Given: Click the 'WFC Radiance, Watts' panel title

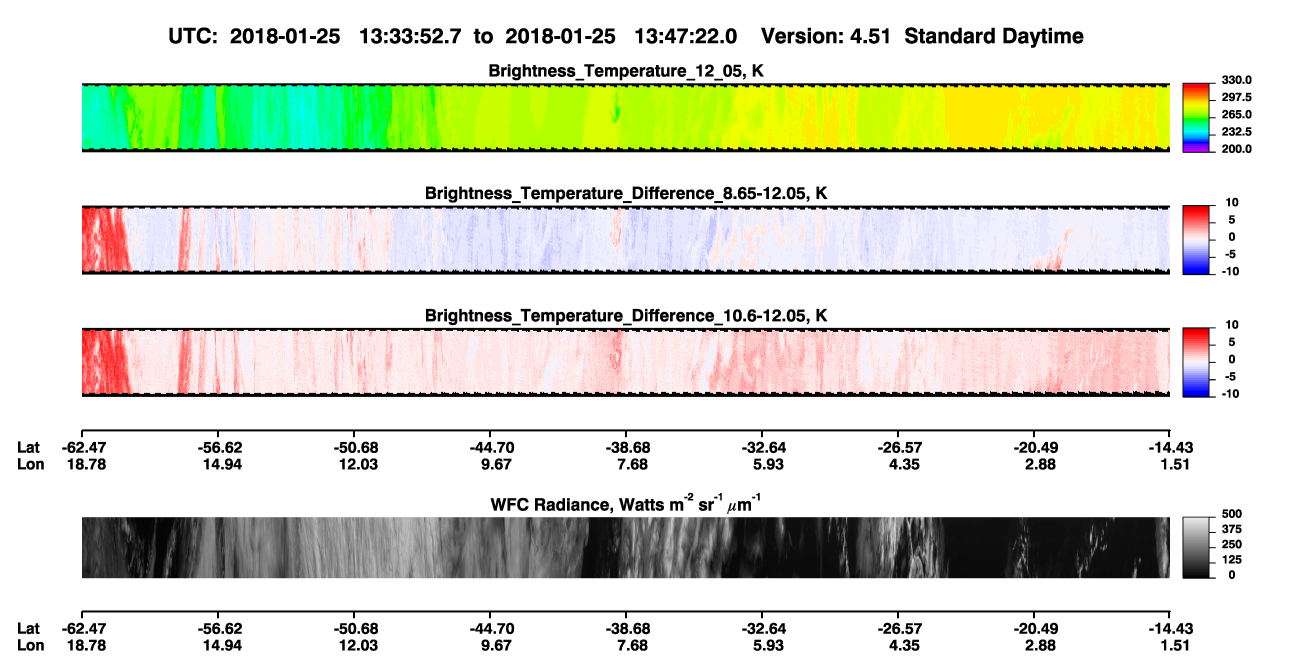Looking at the screenshot, I should click(626, 503).
